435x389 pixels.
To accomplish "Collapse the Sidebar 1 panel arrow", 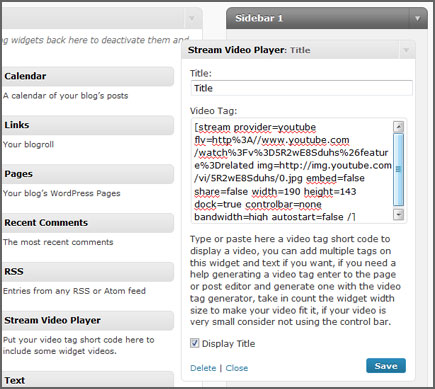I will [417, 19].
